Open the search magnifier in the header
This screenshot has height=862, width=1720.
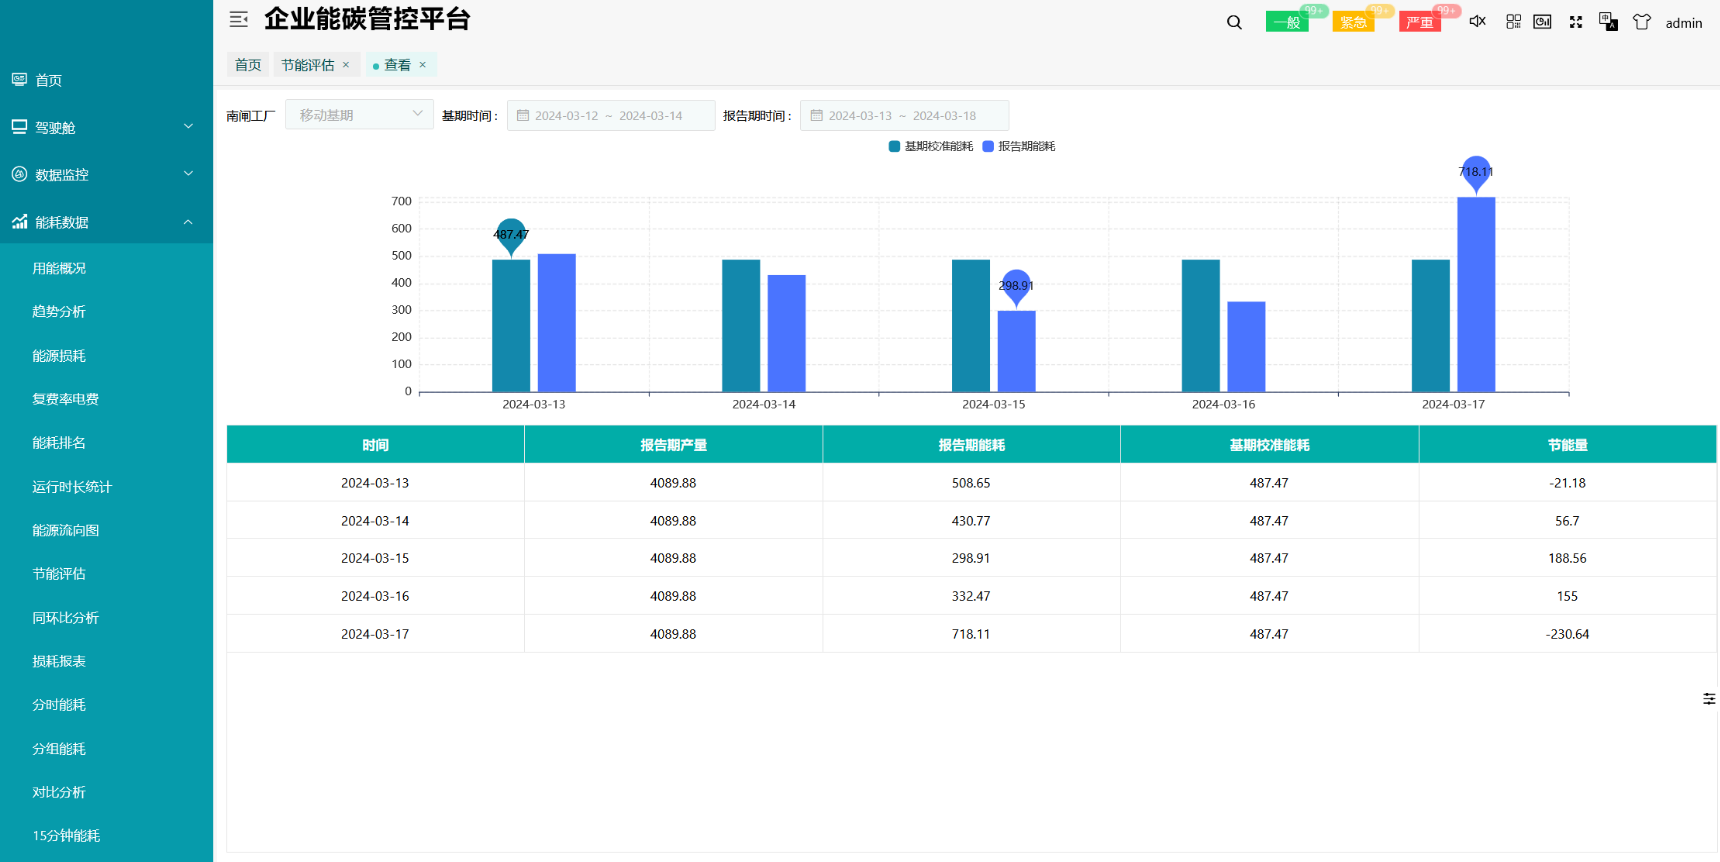1234,22
